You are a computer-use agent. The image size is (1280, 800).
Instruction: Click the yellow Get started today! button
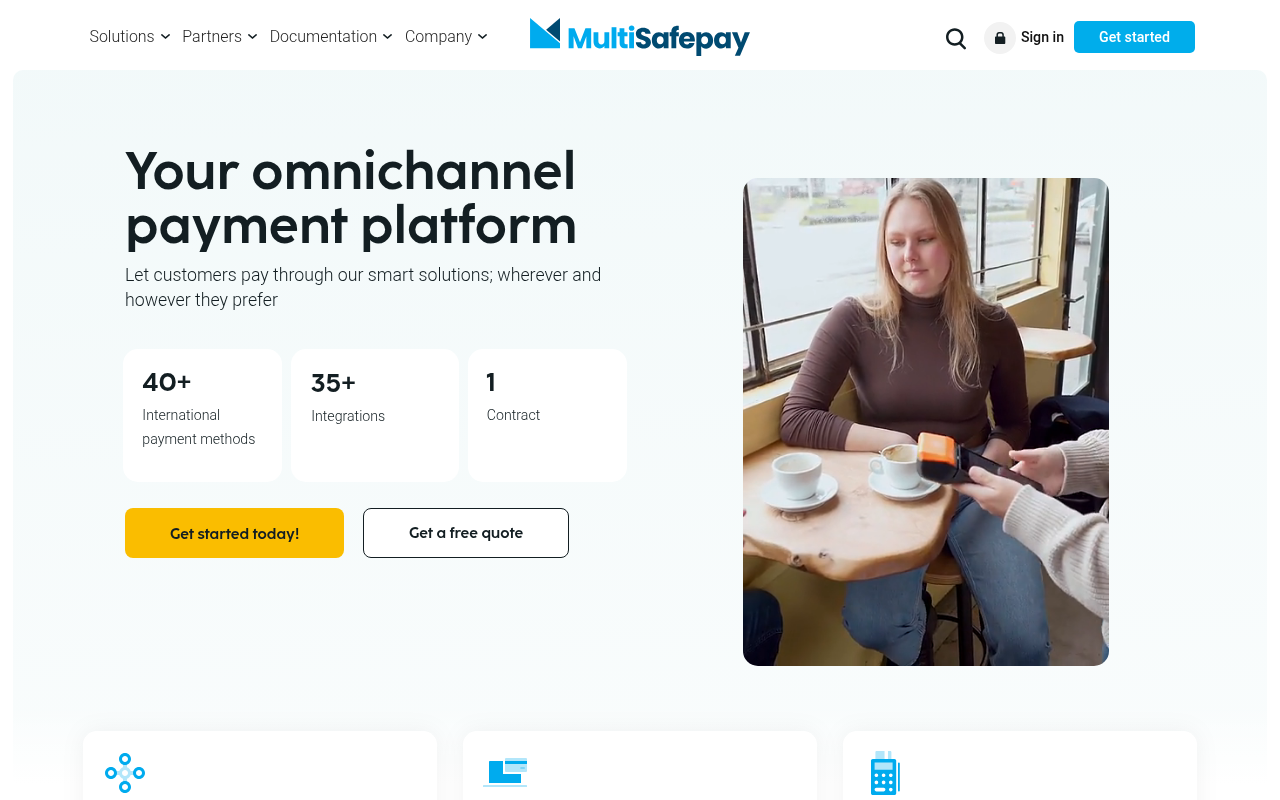click(x=234, y=533)
